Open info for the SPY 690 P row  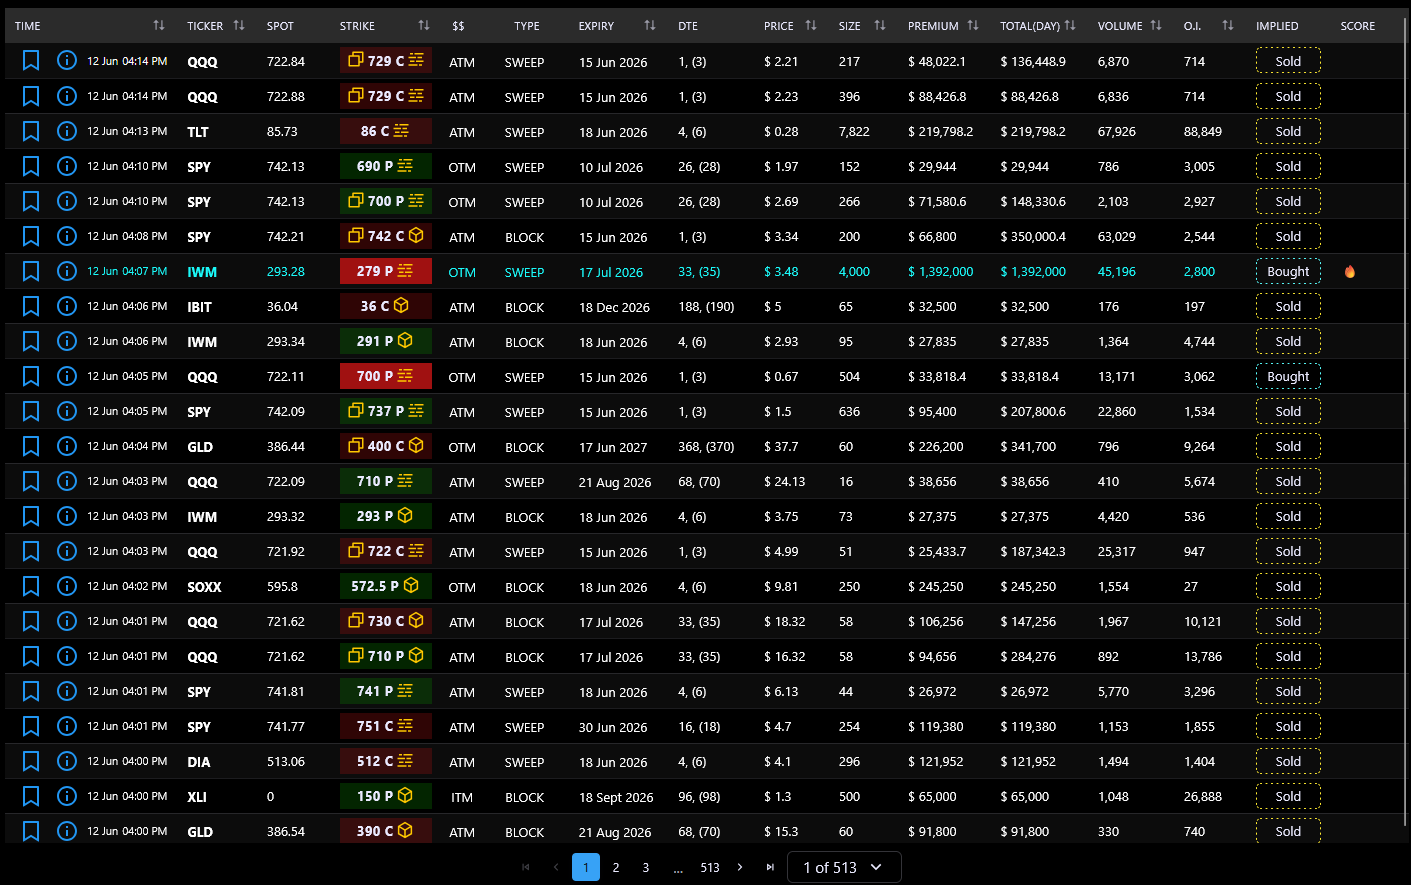click(x=67, y=166)
